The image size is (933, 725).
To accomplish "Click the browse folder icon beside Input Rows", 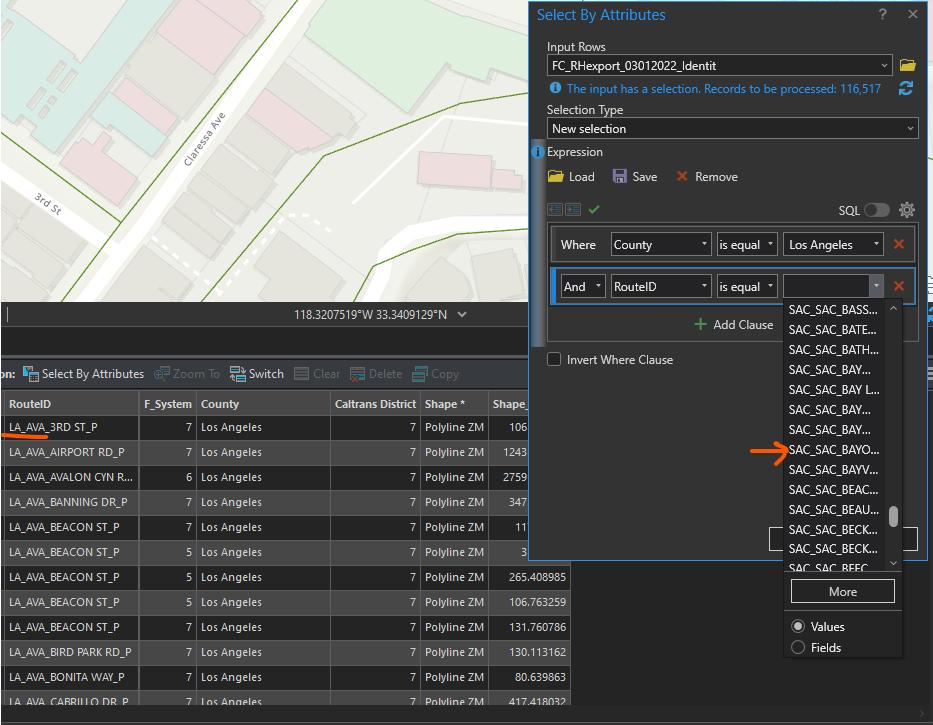I will pos(907,66).
